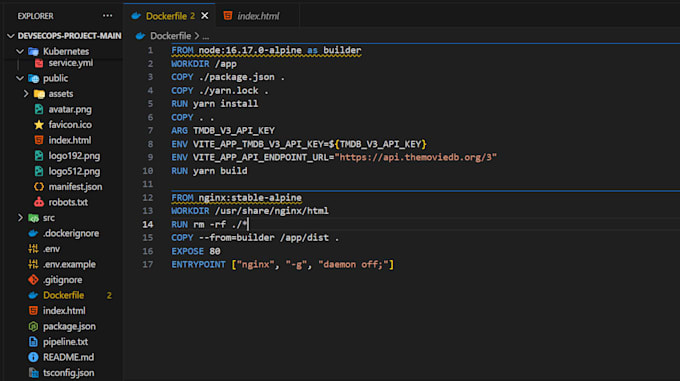Open favicon.ico from the file tree
This screenshot has width=680, height=381.
coord(70,125)
